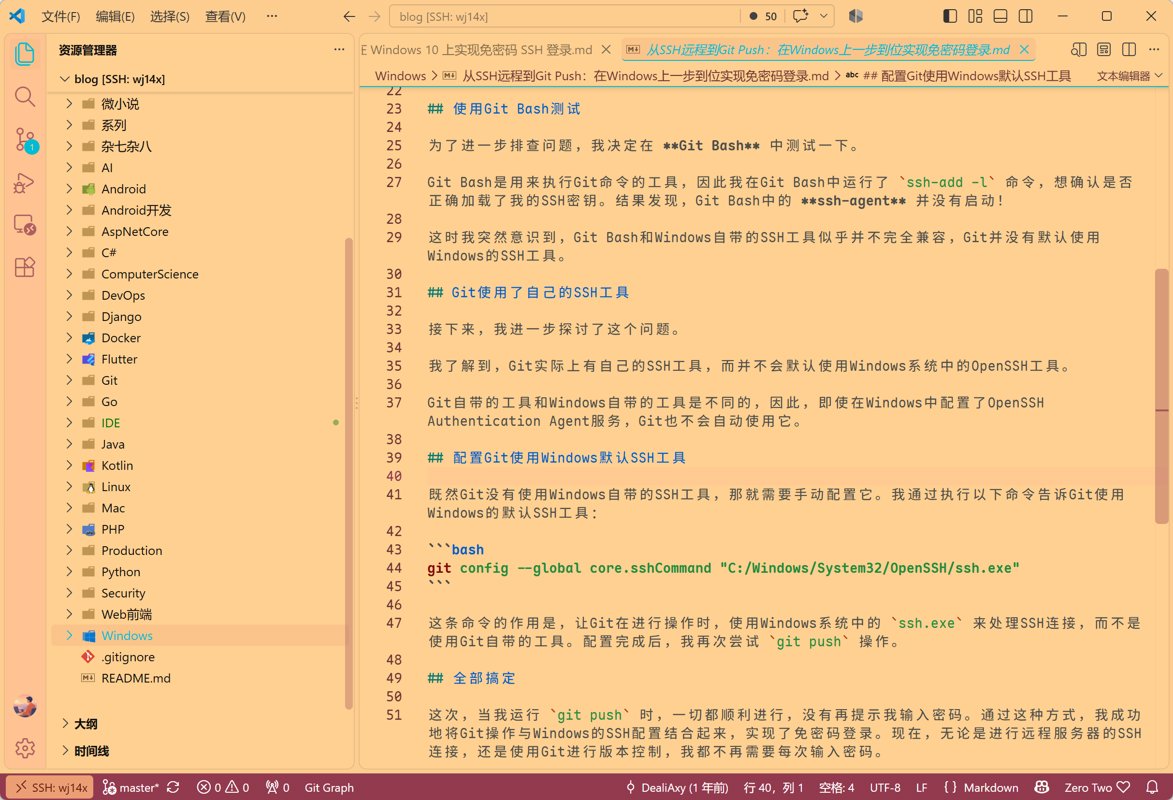1173x800 pixels.
Task: Click the master* branch indicator
Action: click(131, 787)
